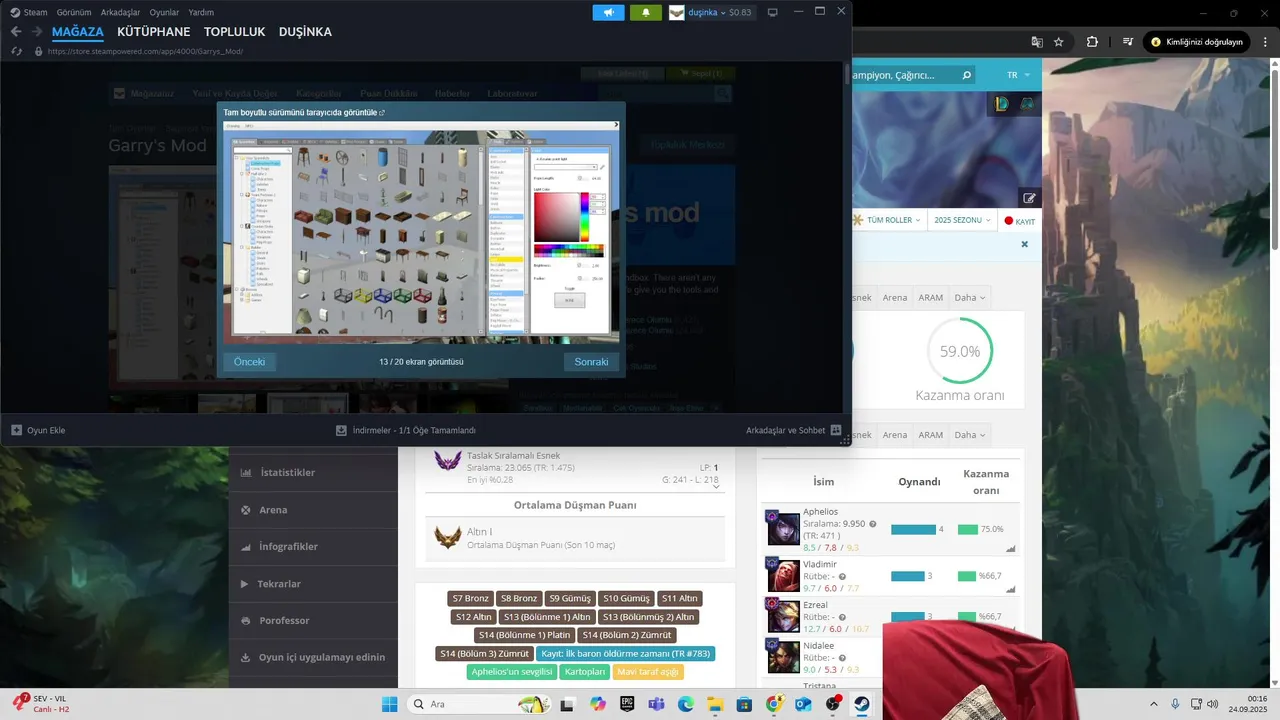
Task: Click Kimliğinizi doğrulayın profile button in browser
Action: [x=1198, y=42]
